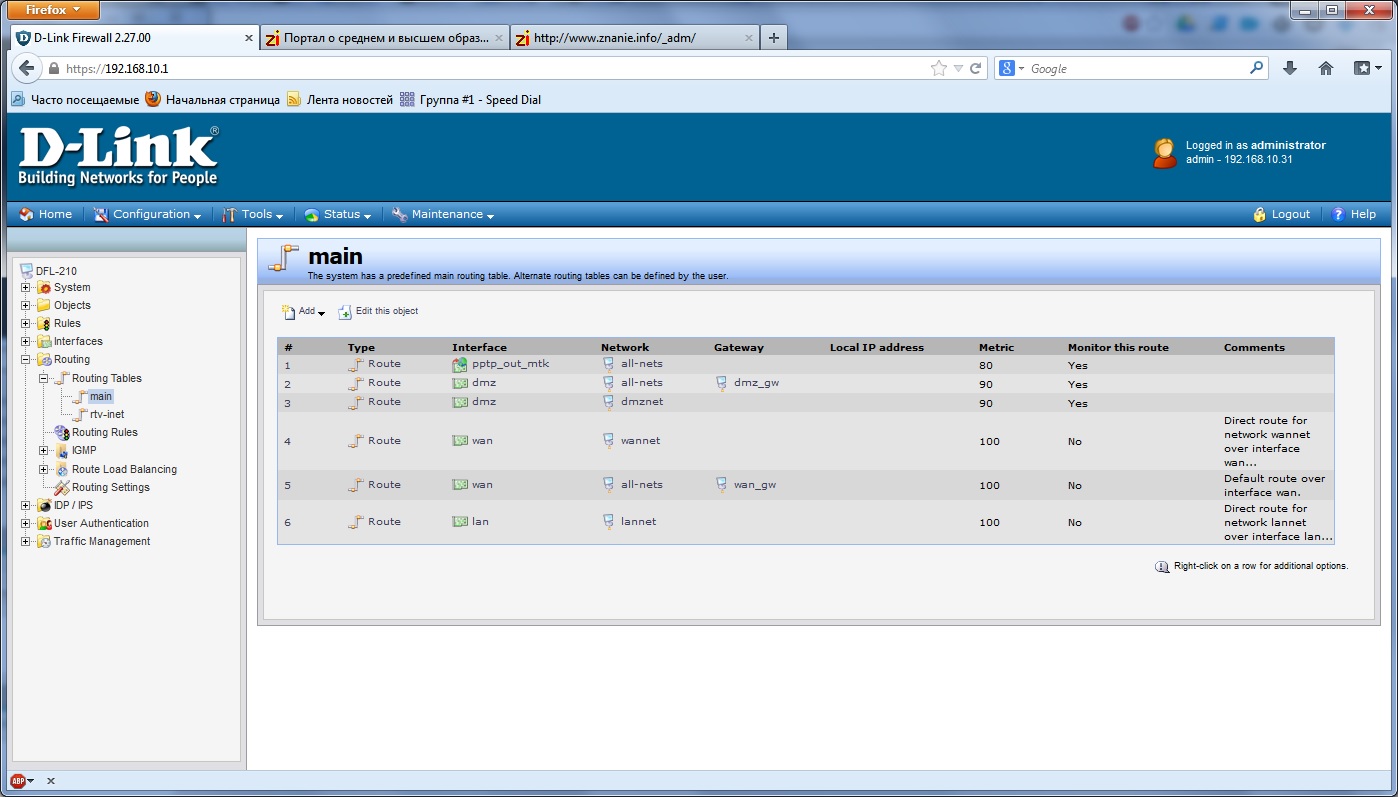Click the Routing Settings icon in tree
The image size is (1398, 797).
point(62,487)
